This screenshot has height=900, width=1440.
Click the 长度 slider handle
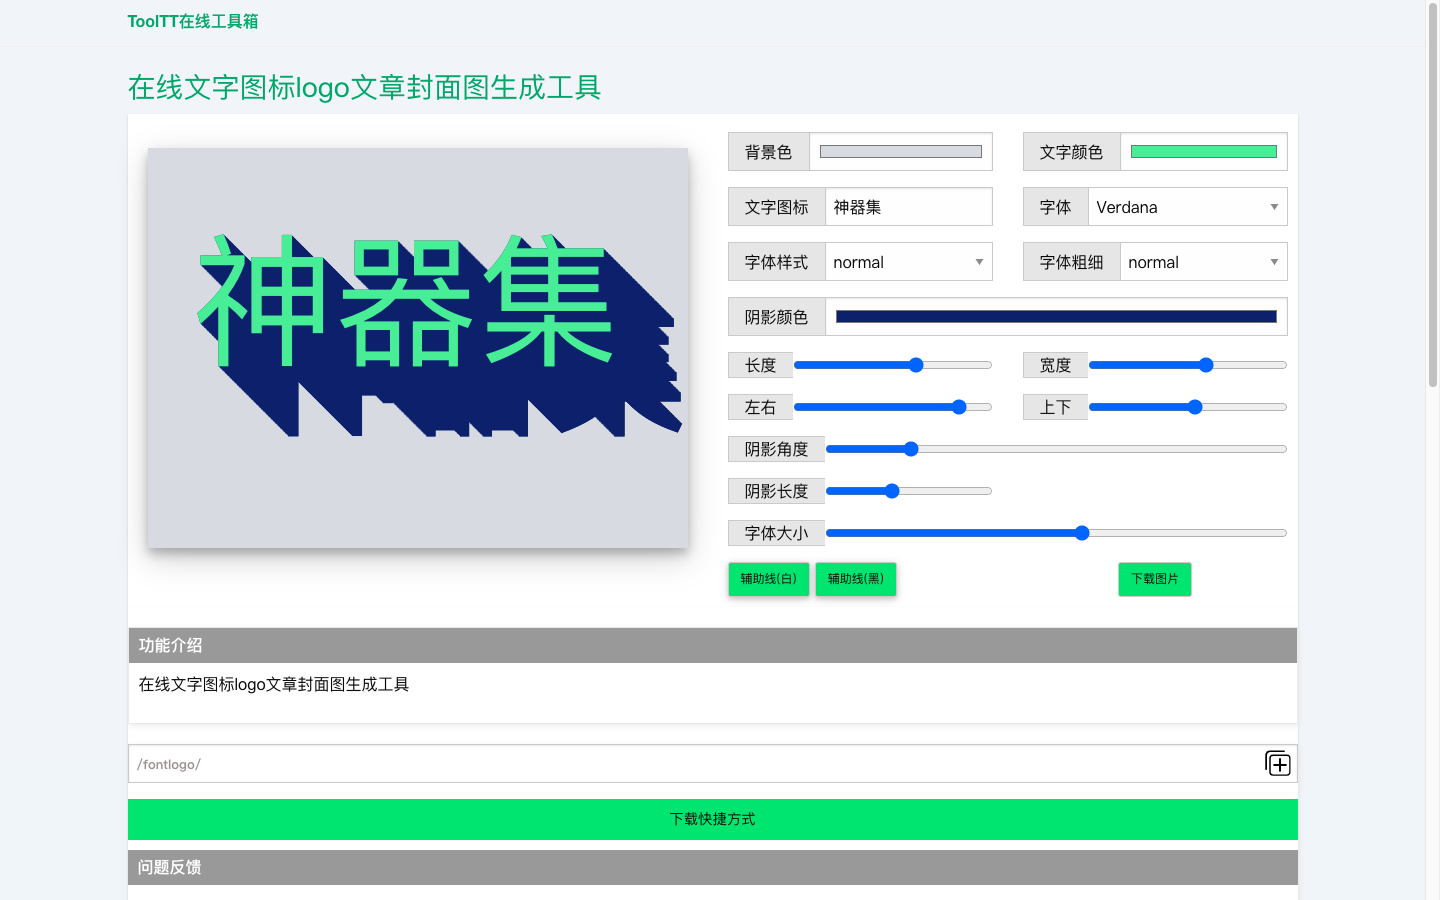(x=916, y=364)
